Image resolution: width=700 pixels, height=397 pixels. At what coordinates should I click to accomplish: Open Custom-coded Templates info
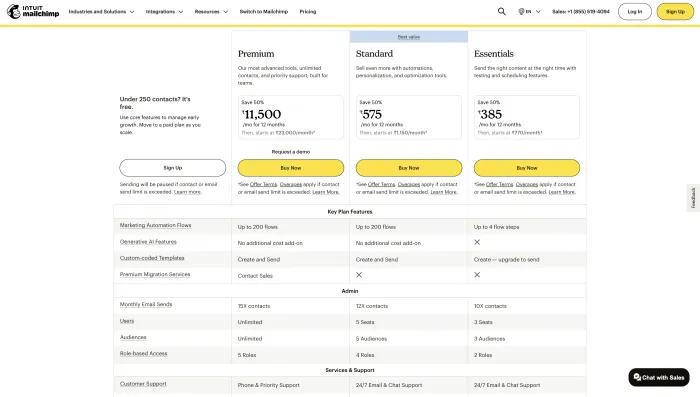152,258
